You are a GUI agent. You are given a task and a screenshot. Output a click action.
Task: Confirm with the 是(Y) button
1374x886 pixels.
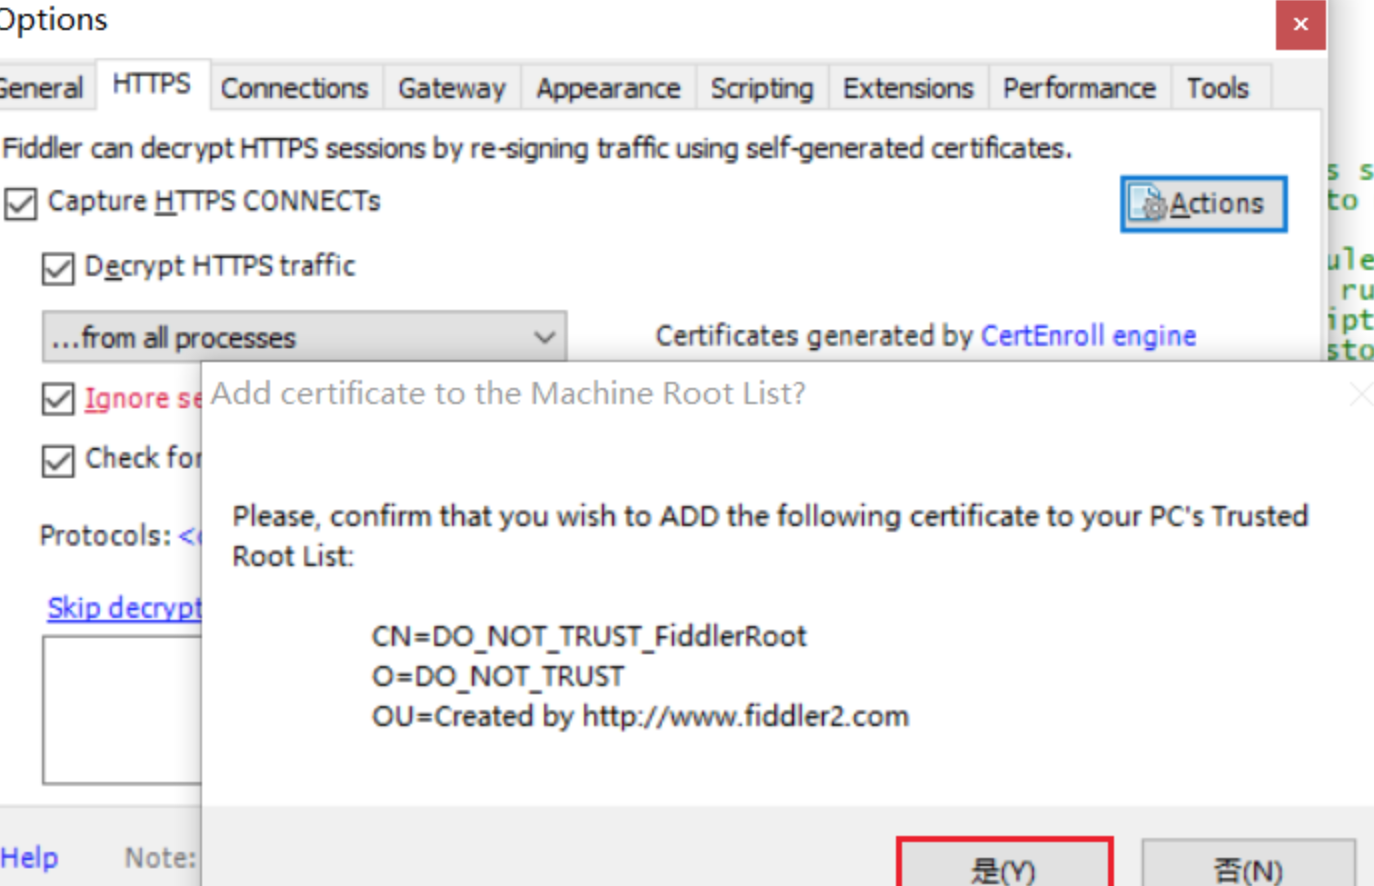[x=1004, y=864]
